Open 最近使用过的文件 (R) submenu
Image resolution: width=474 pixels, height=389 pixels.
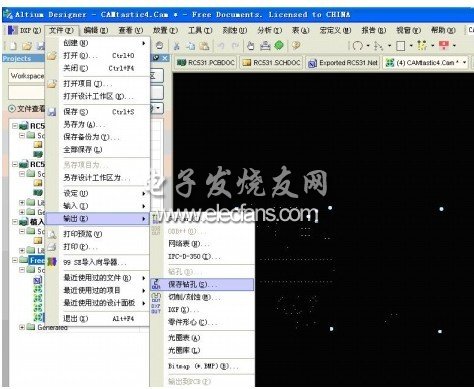[98, 278]
